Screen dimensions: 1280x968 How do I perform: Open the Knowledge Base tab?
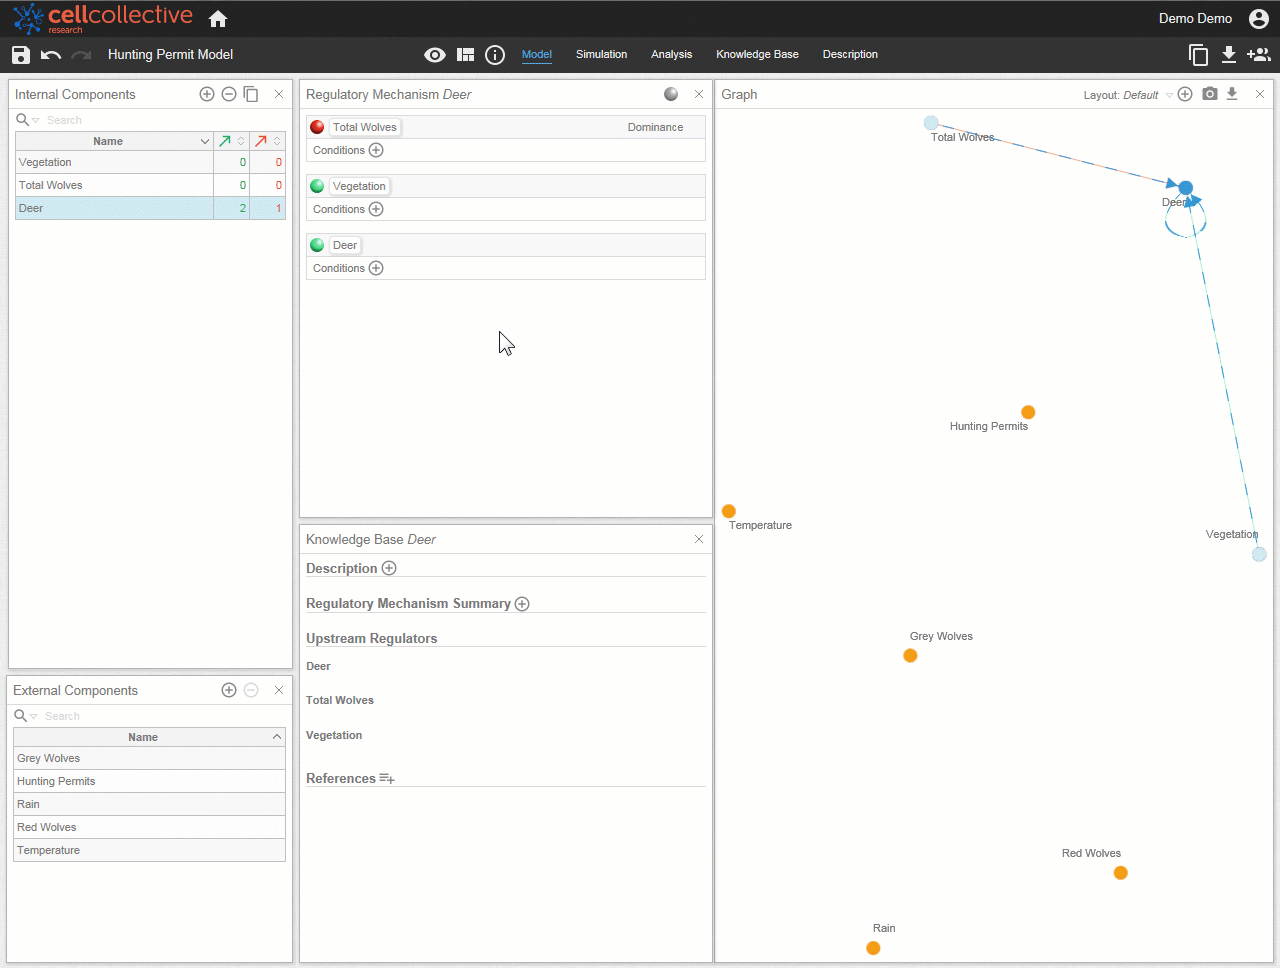click(757, 55)
